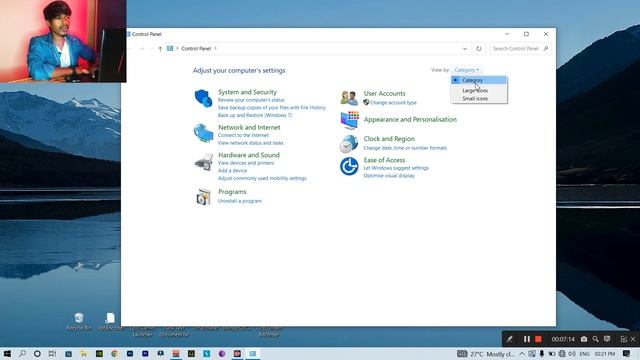Expand breadcrumb chevron after Control Panel
Viewport: 640px width, 360px height.
click(216, 49)
